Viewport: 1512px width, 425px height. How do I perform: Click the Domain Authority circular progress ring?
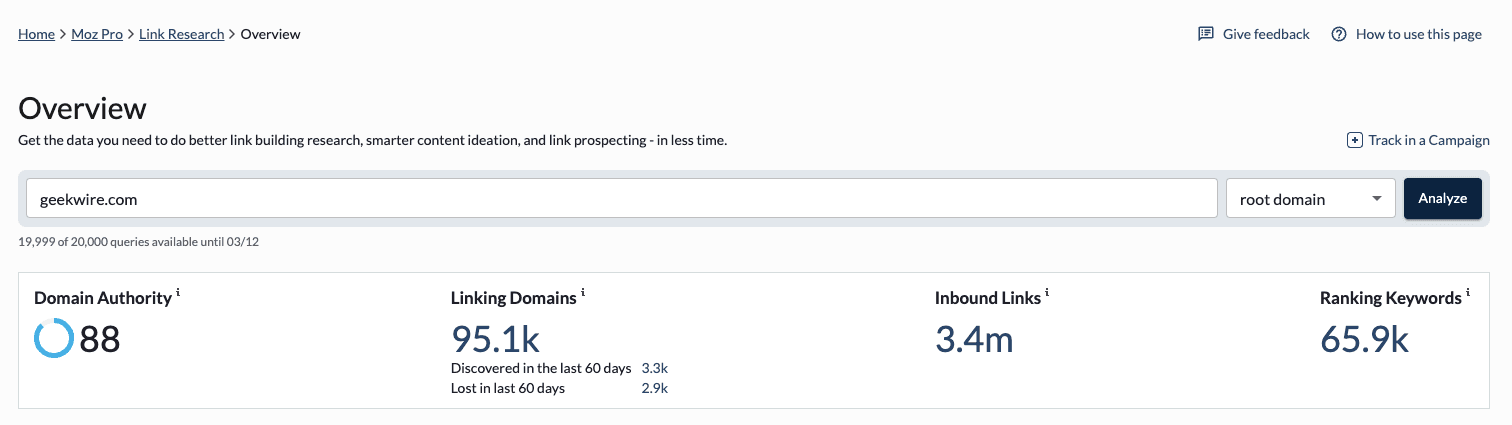coord(53,339)
